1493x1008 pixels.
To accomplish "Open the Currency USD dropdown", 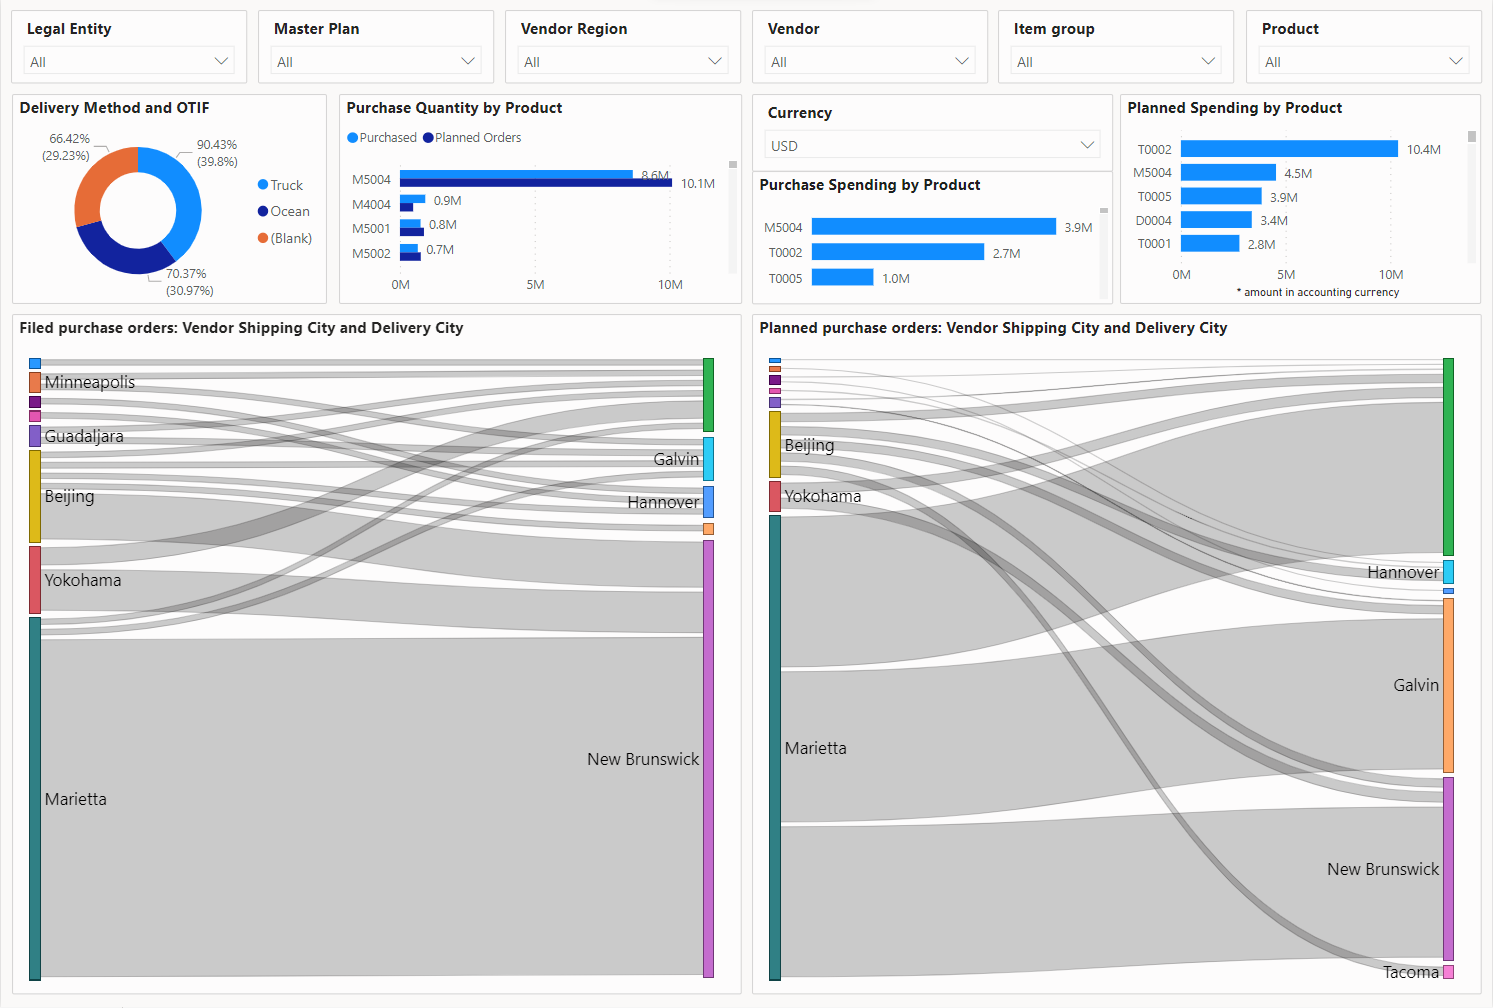I will [933, 145].
